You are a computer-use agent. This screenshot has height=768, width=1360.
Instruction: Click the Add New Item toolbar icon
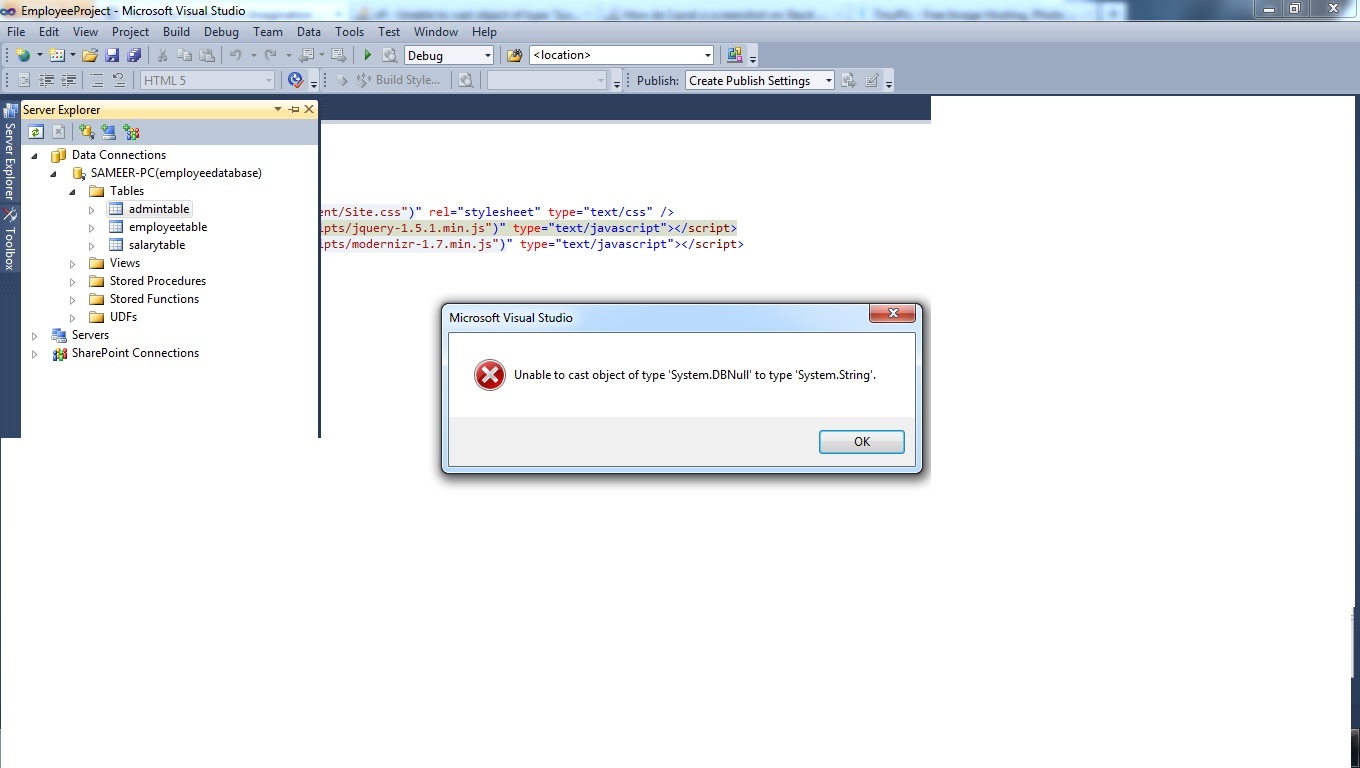tap(57, 56)
